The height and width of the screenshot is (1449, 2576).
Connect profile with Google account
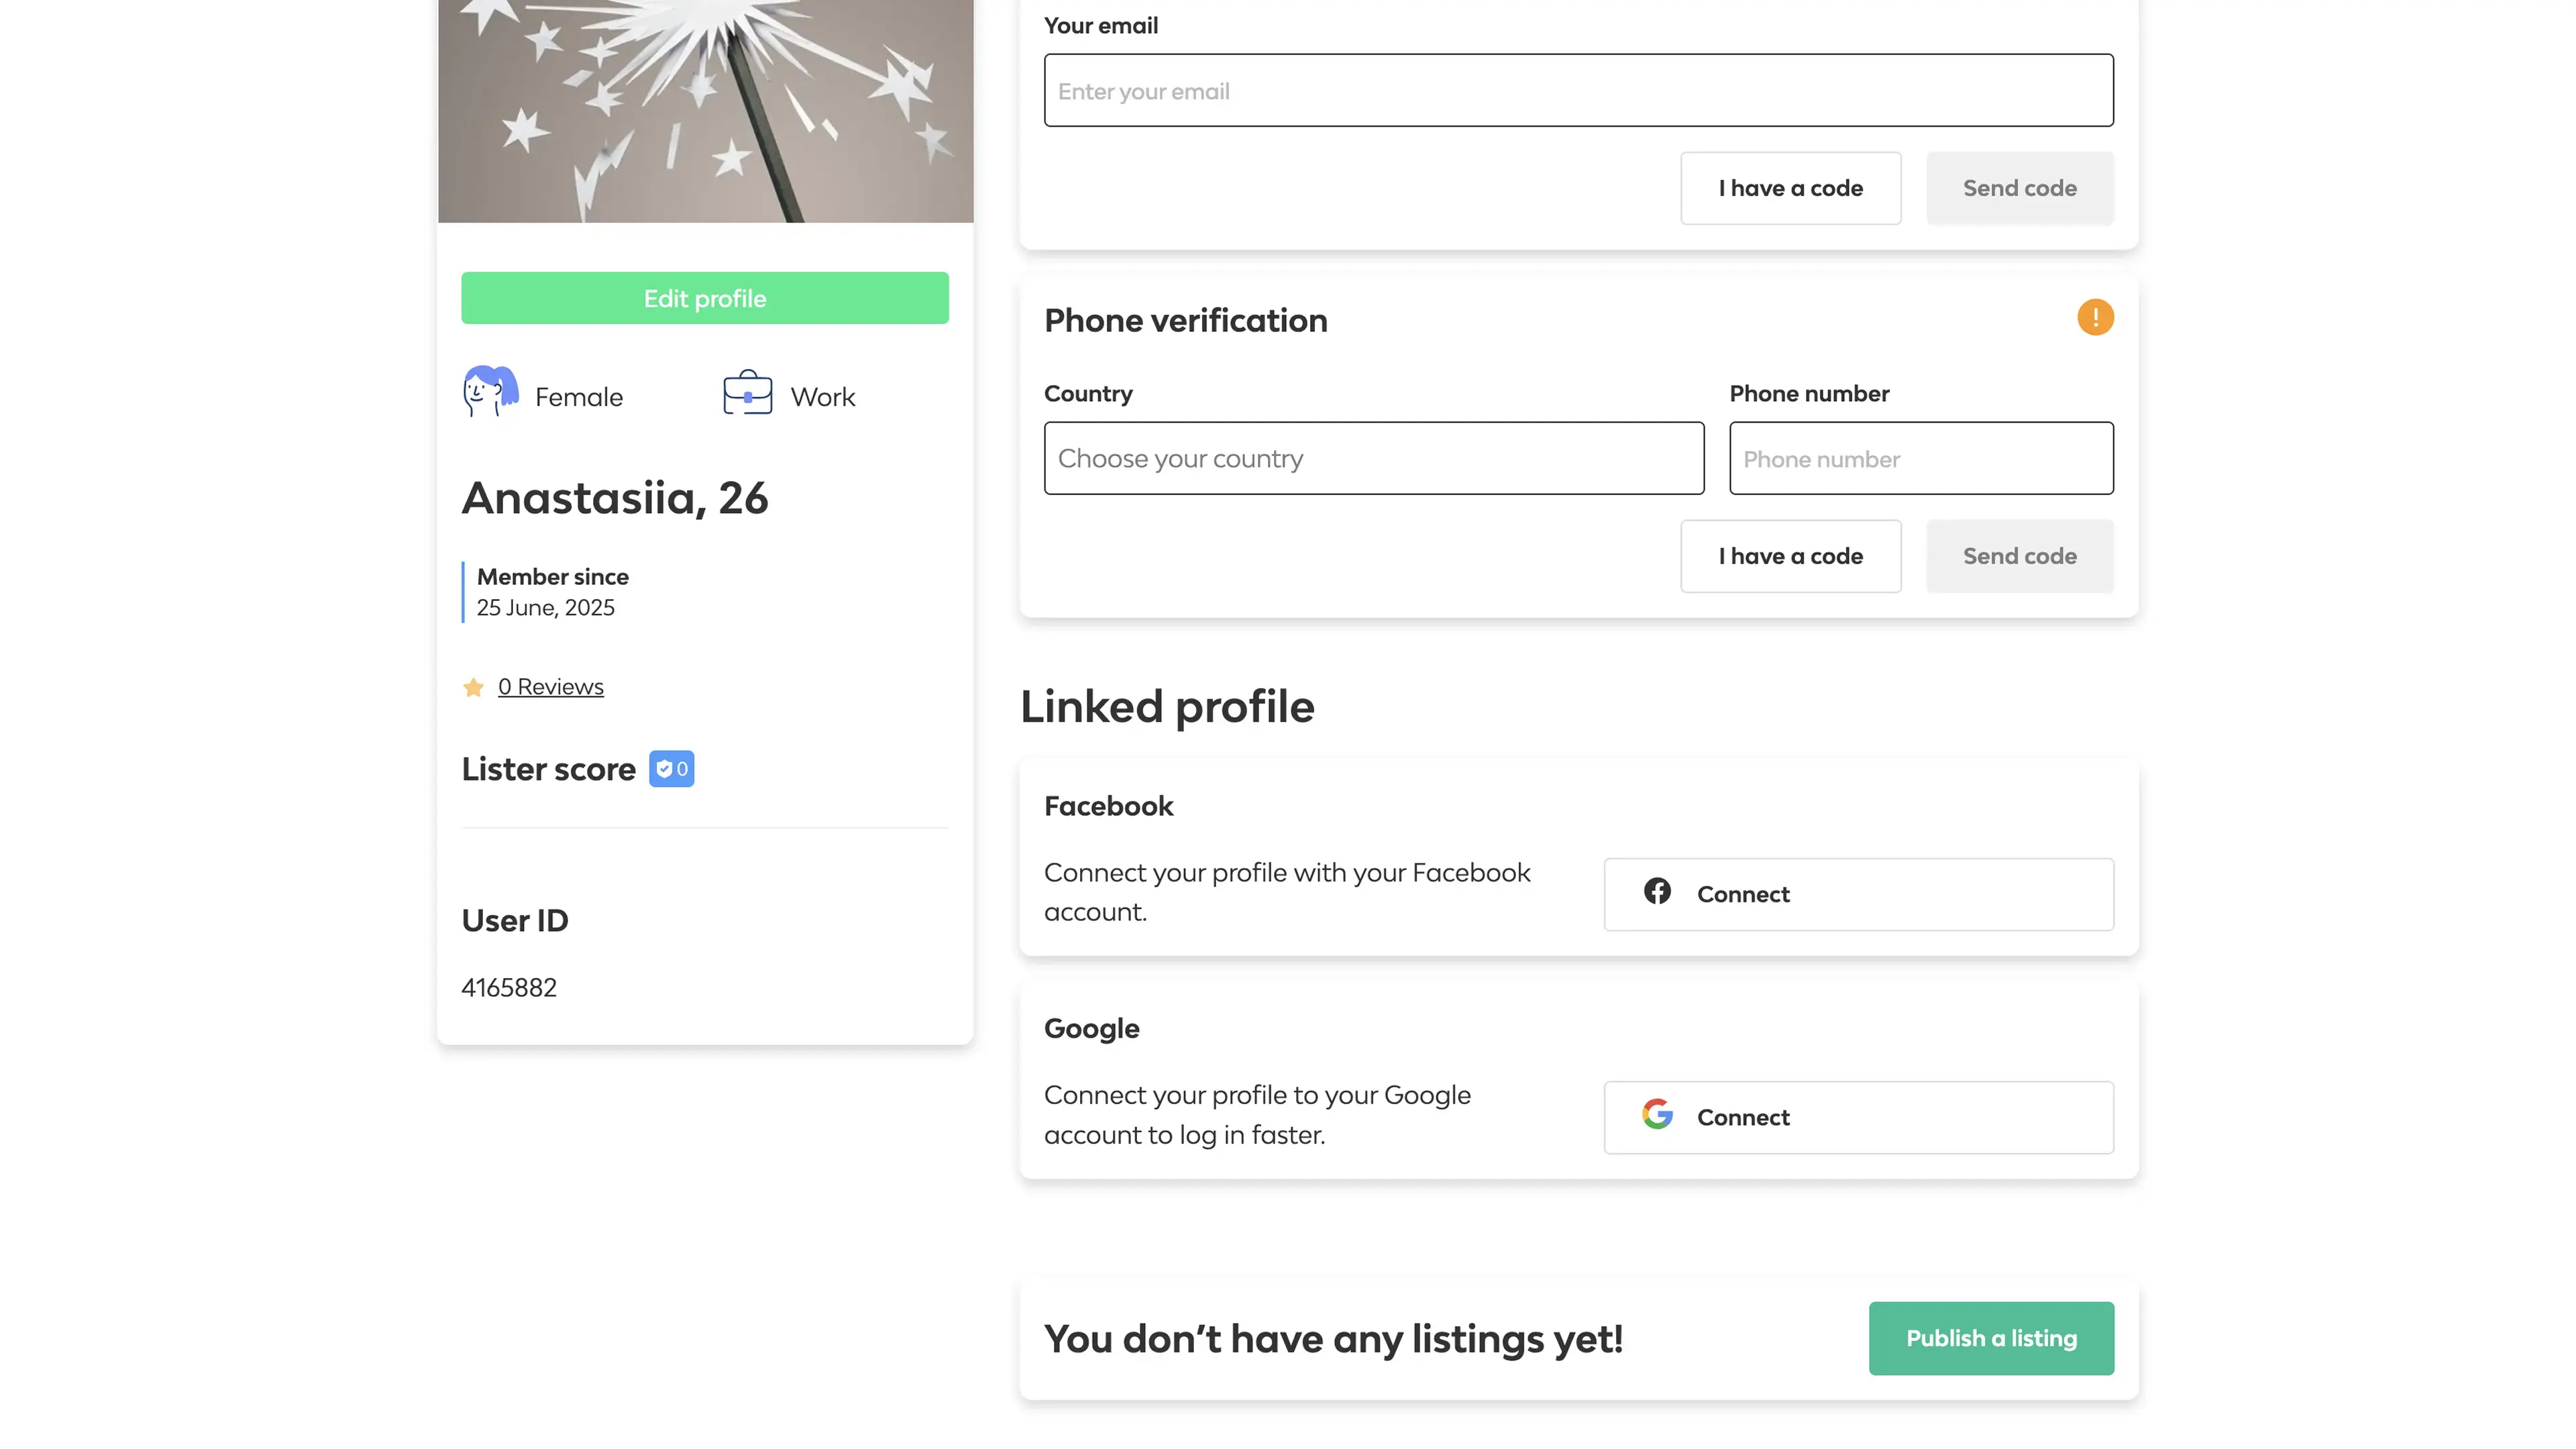[x=1858, y=1117]
